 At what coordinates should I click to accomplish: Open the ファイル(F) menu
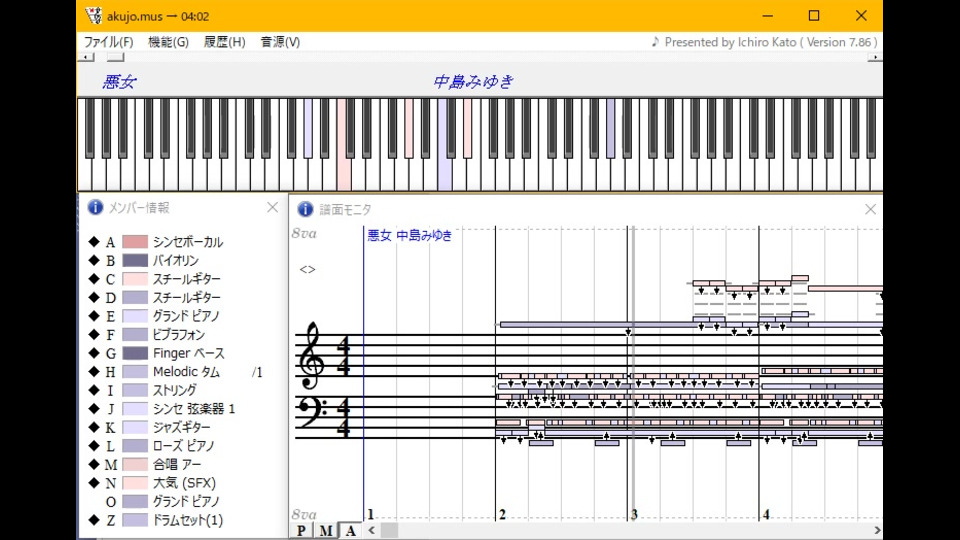(x=108, y=42)
